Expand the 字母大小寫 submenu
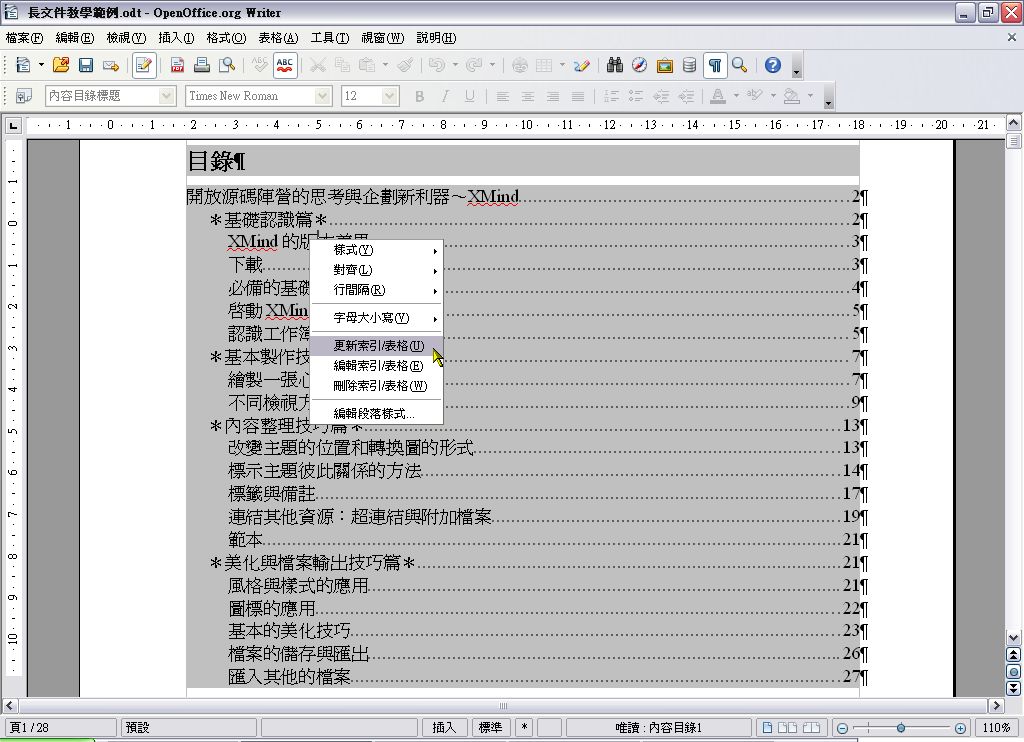This screenshot has width=1024, height=742. coord(377,318)
